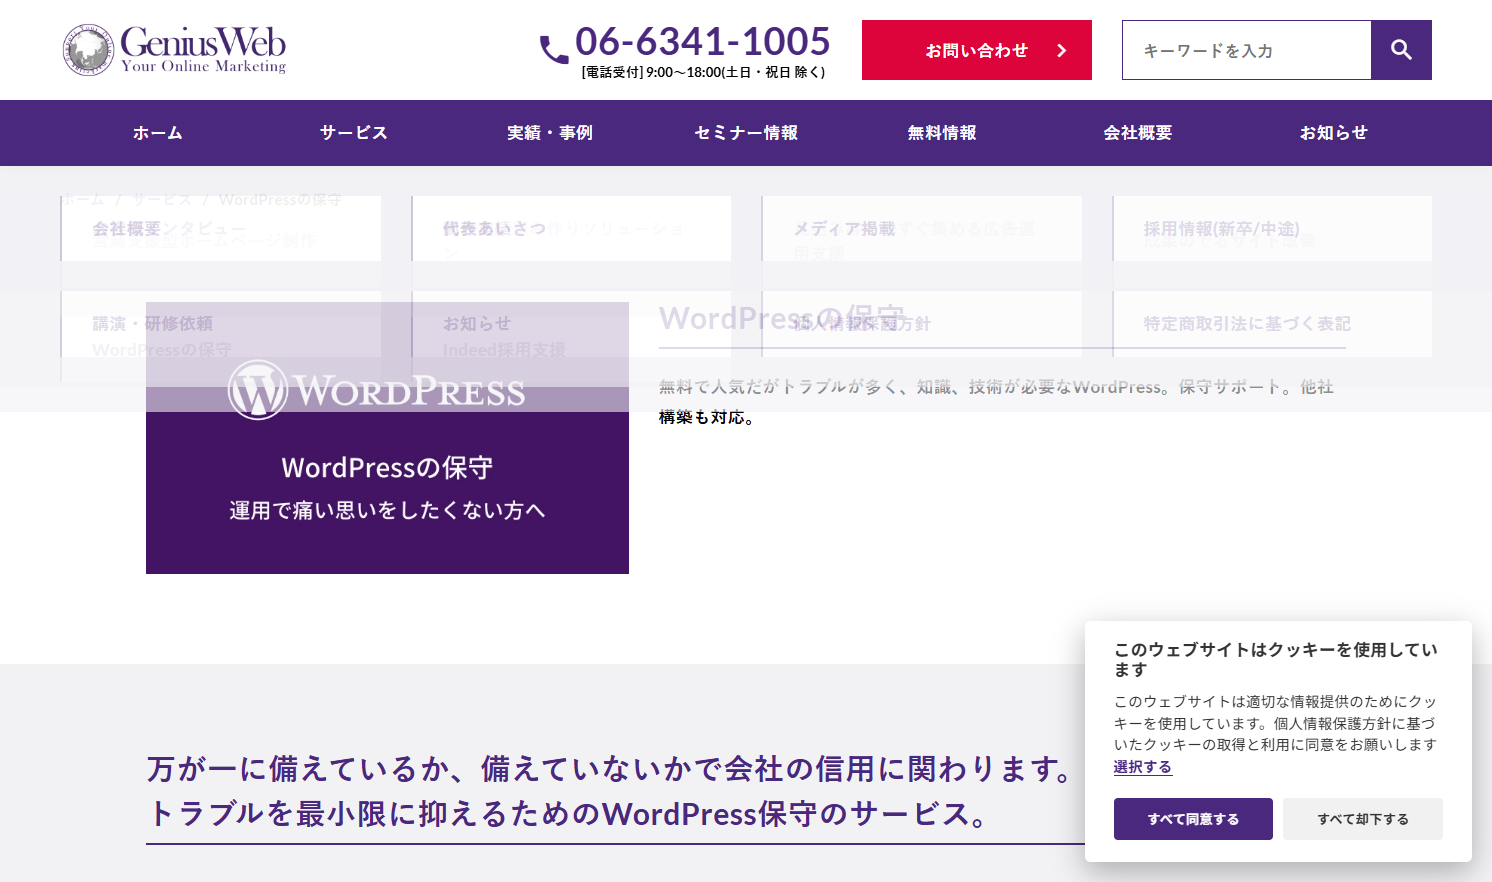This screenshot has height=882, width=1492.
Task: Open the お知らせ menu item
Action: point(1334,133)
